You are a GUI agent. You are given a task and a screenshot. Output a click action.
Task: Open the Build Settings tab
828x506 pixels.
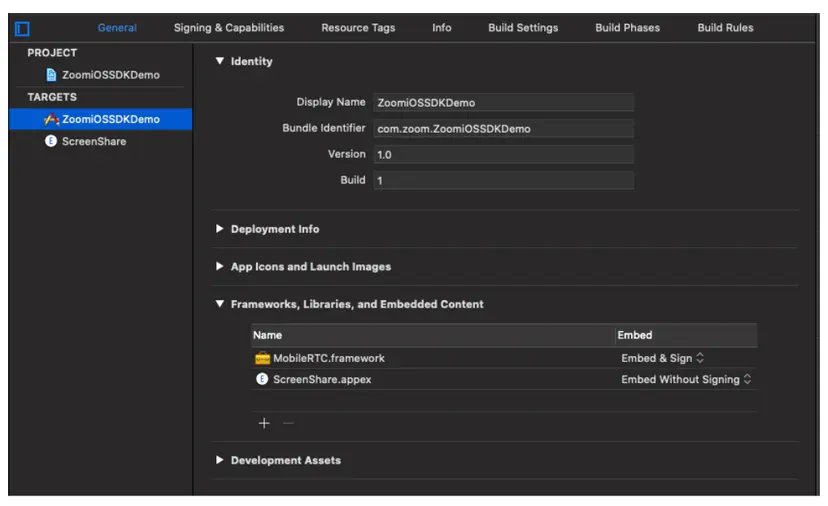523,28
